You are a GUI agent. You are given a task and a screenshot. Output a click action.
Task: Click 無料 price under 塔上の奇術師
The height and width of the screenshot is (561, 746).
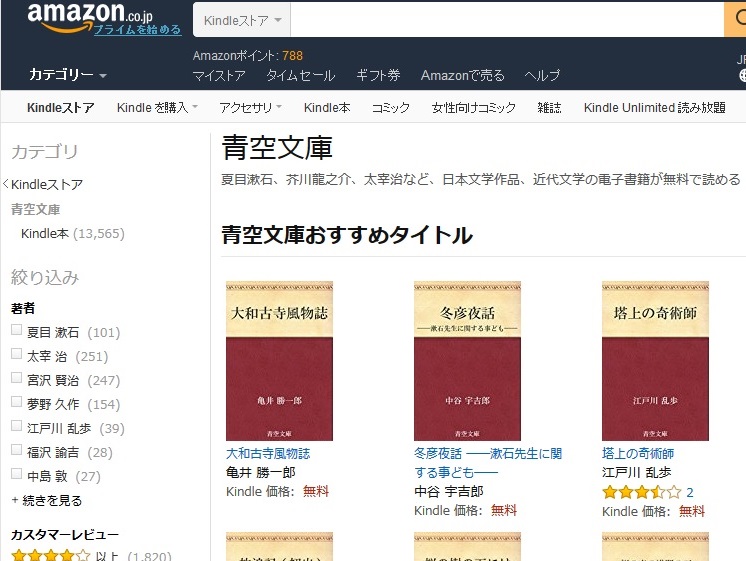coord(692,512)
